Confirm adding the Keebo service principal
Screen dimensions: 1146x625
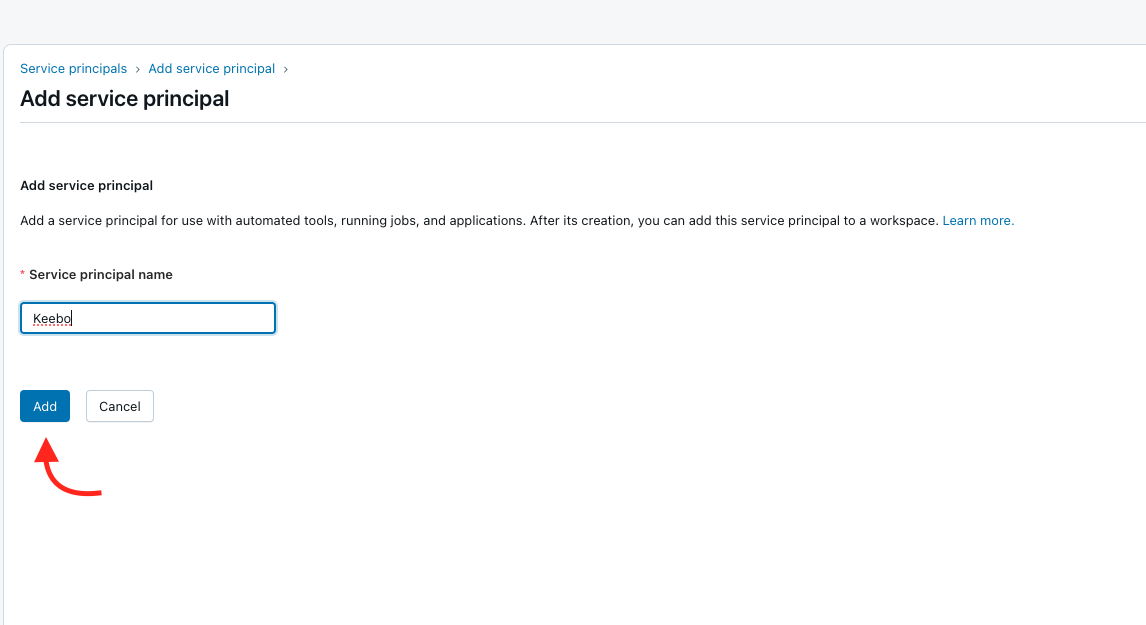click(44, 406)
